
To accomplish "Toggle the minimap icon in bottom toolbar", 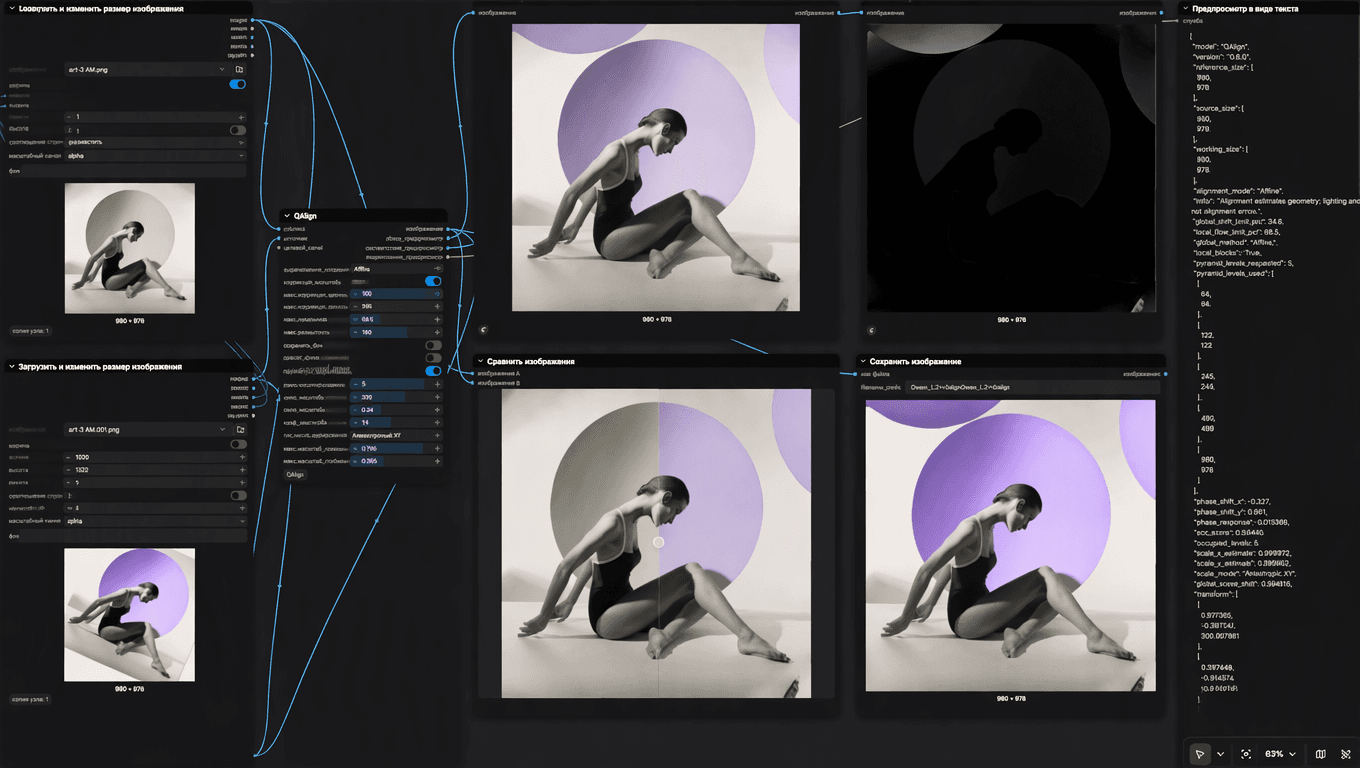I will point(1321,754).
